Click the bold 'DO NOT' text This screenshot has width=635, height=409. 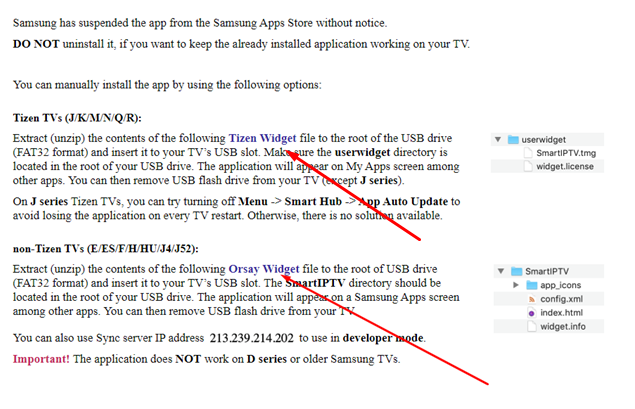(36, 44)
